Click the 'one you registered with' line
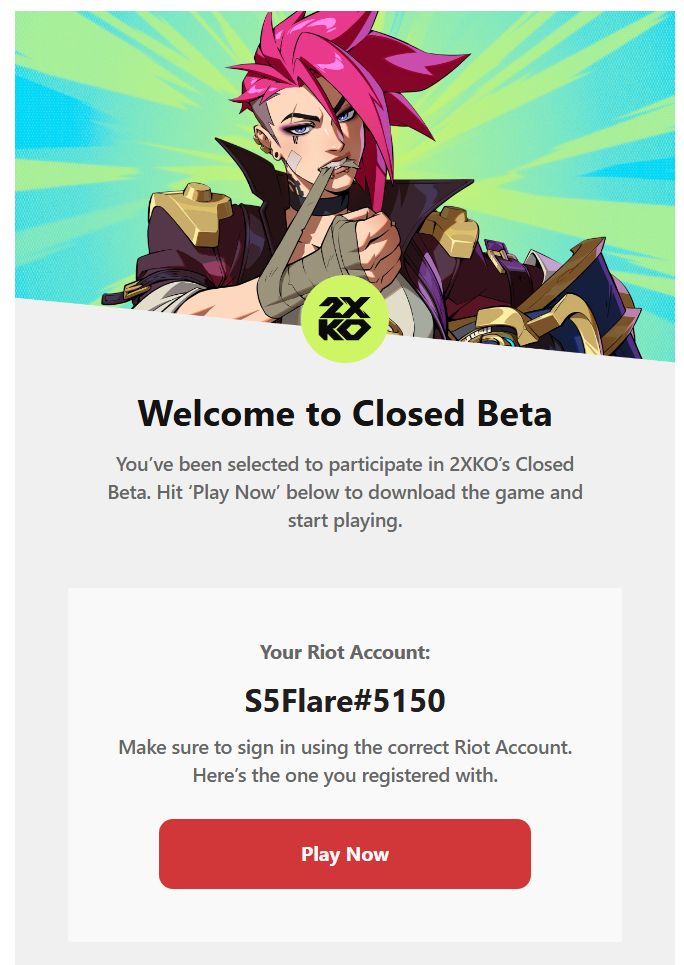684x965 pixels. click(344, 775)
